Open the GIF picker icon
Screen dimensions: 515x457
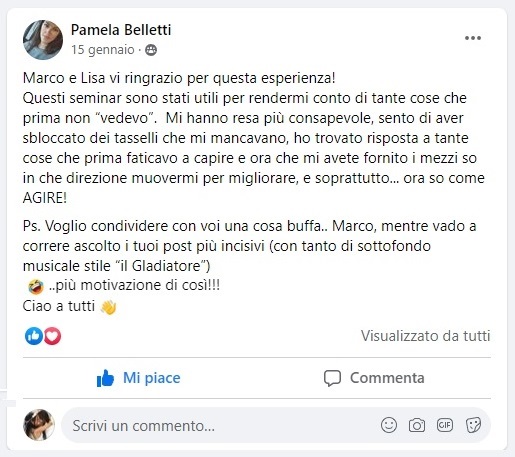pos(445,425)
